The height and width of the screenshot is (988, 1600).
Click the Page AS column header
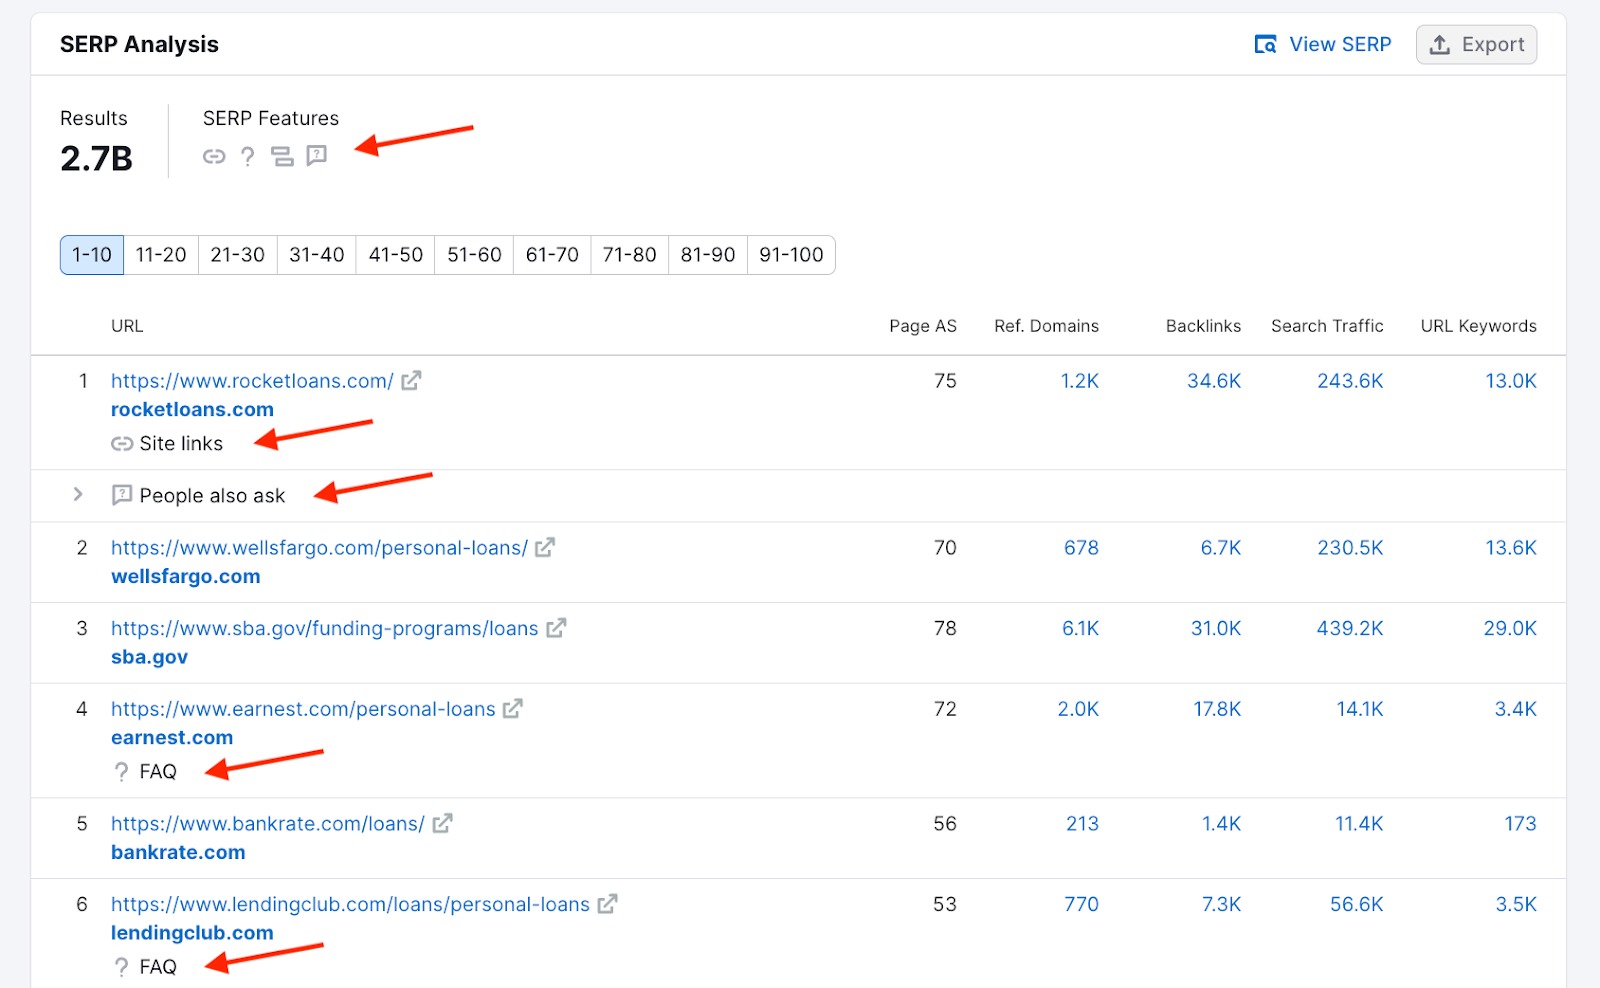click(x=923, y=326)
